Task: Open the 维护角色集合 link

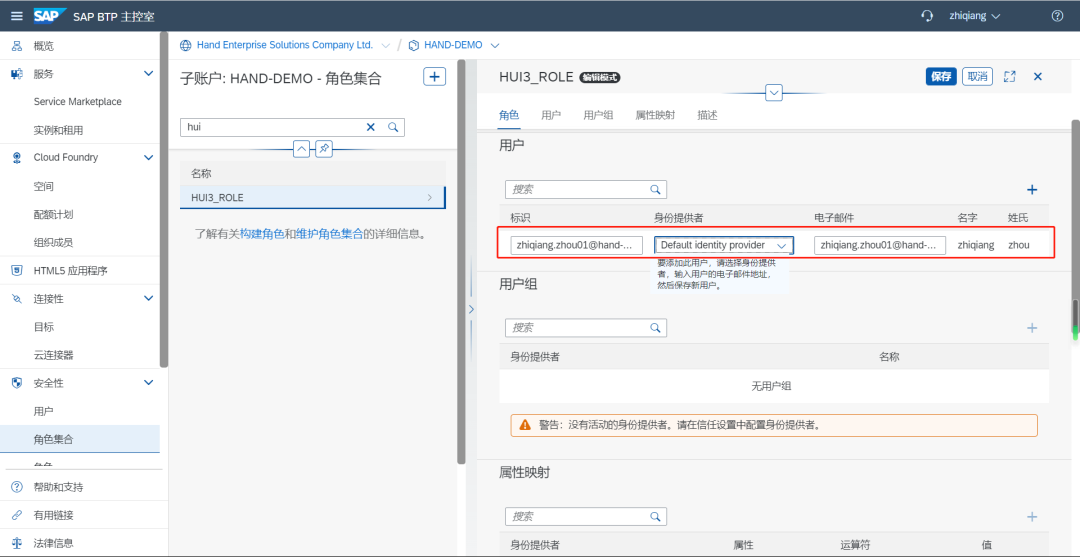Action: click(329, 234)
